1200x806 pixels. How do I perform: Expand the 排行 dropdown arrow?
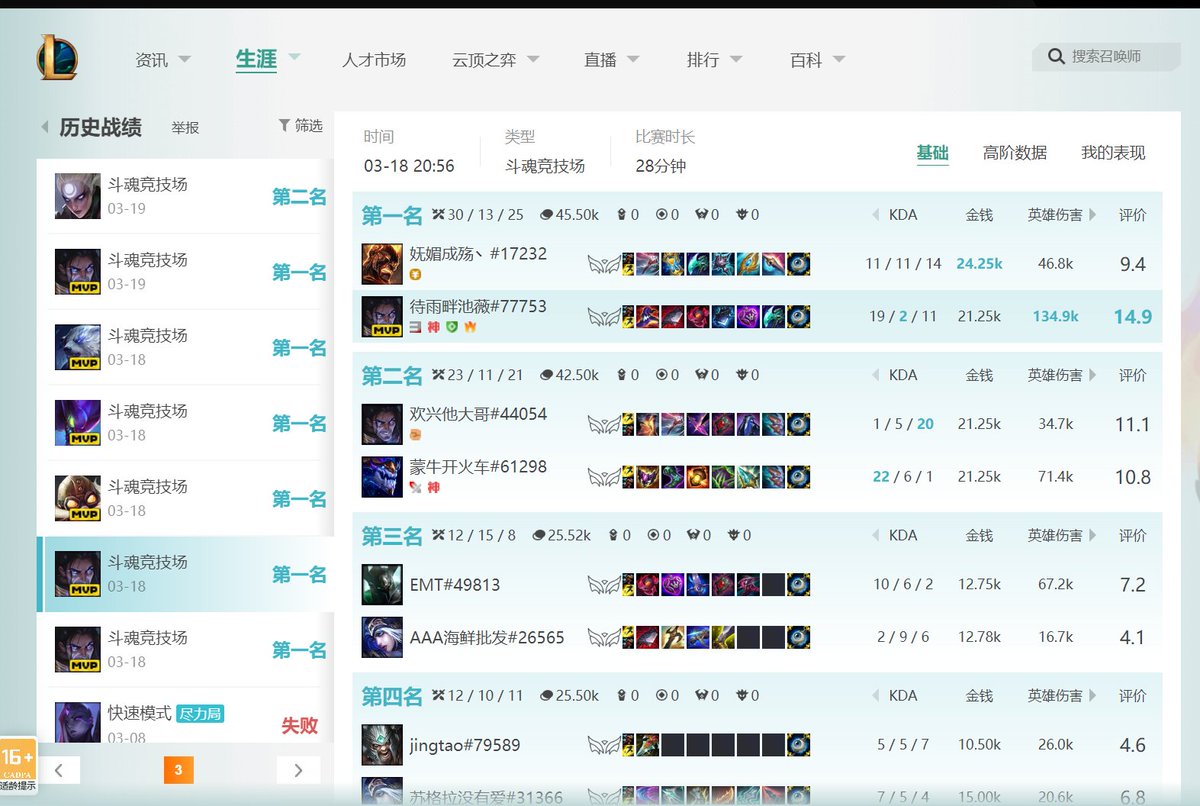[736, 59]
